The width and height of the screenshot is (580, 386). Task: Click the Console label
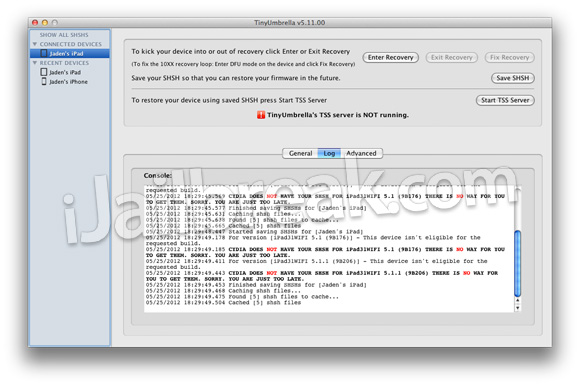158,176
